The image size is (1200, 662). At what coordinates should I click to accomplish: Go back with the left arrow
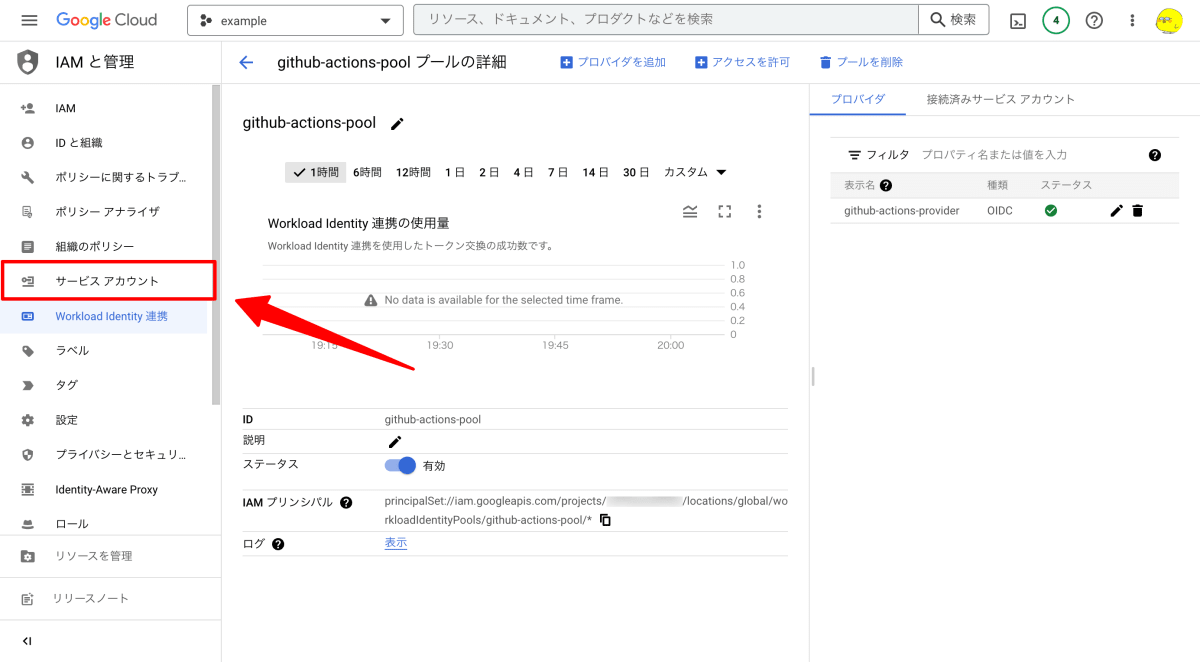coord(246,62)
